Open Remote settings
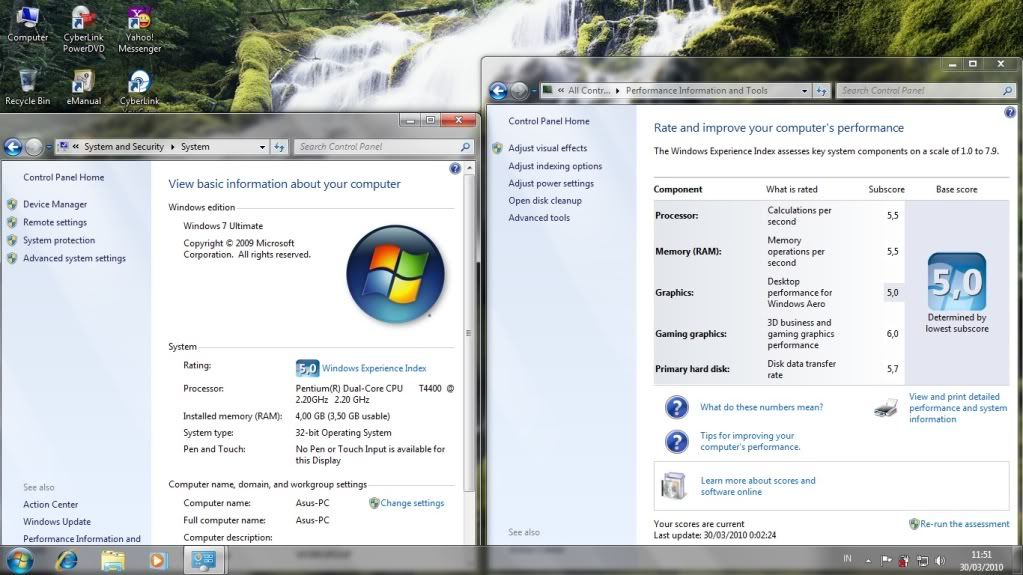The width and height of the screenshot is (1023, 575). pyautogui.click(x=55, y=223)
